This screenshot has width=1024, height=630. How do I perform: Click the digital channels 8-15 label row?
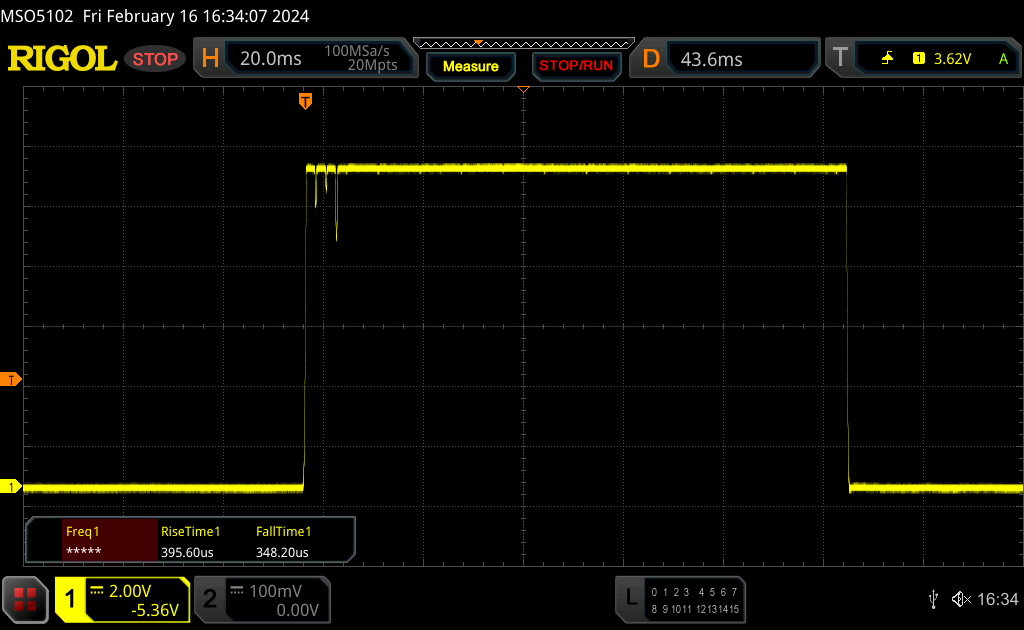tap(694, 609)
